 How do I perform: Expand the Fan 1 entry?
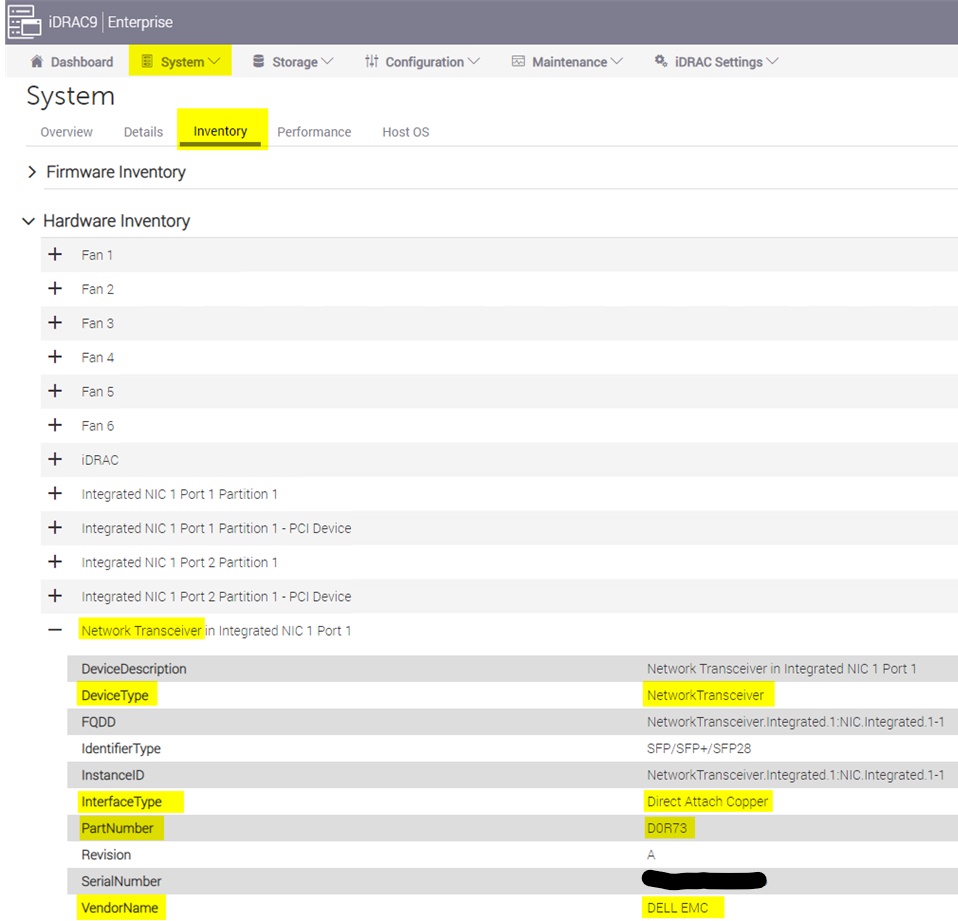(x=55, y=254)
